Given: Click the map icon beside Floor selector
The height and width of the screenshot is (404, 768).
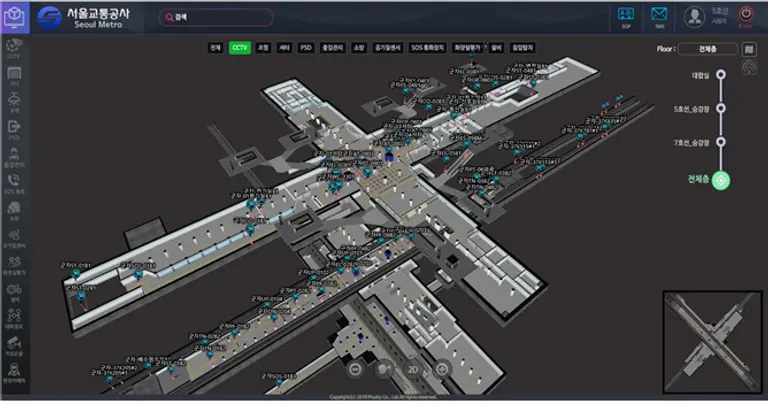Looking at the screenshot, I should coord(749,48).
